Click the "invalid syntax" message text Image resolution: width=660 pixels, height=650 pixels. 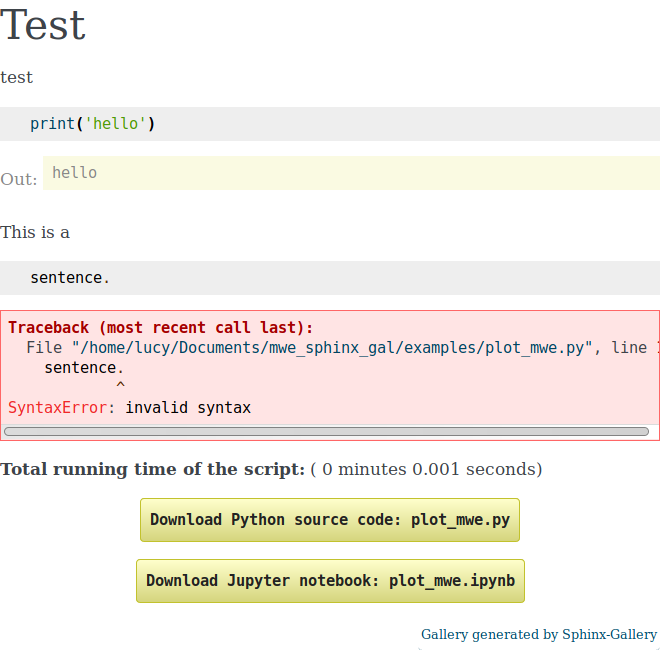click(188, 408)
